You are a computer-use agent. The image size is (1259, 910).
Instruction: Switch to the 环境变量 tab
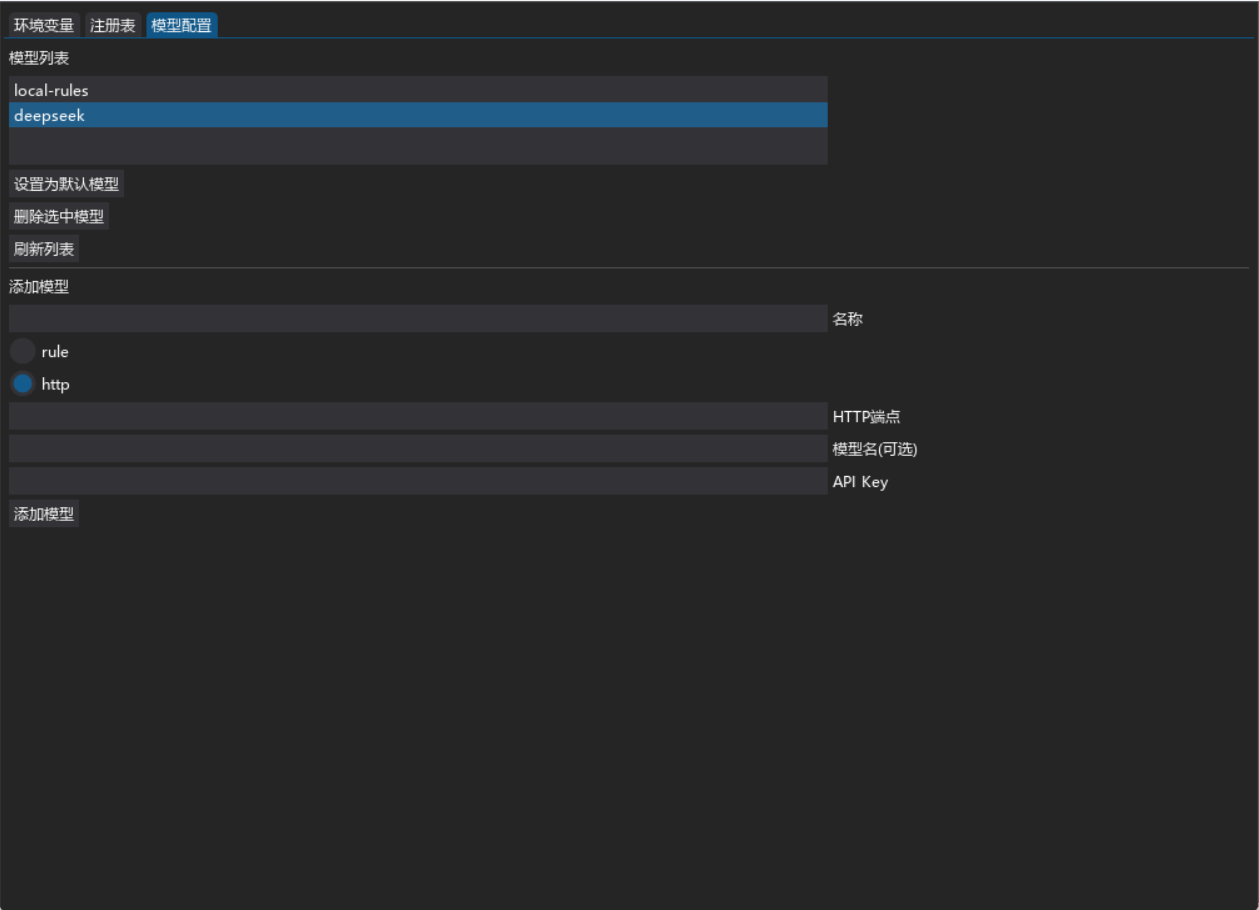44,26
